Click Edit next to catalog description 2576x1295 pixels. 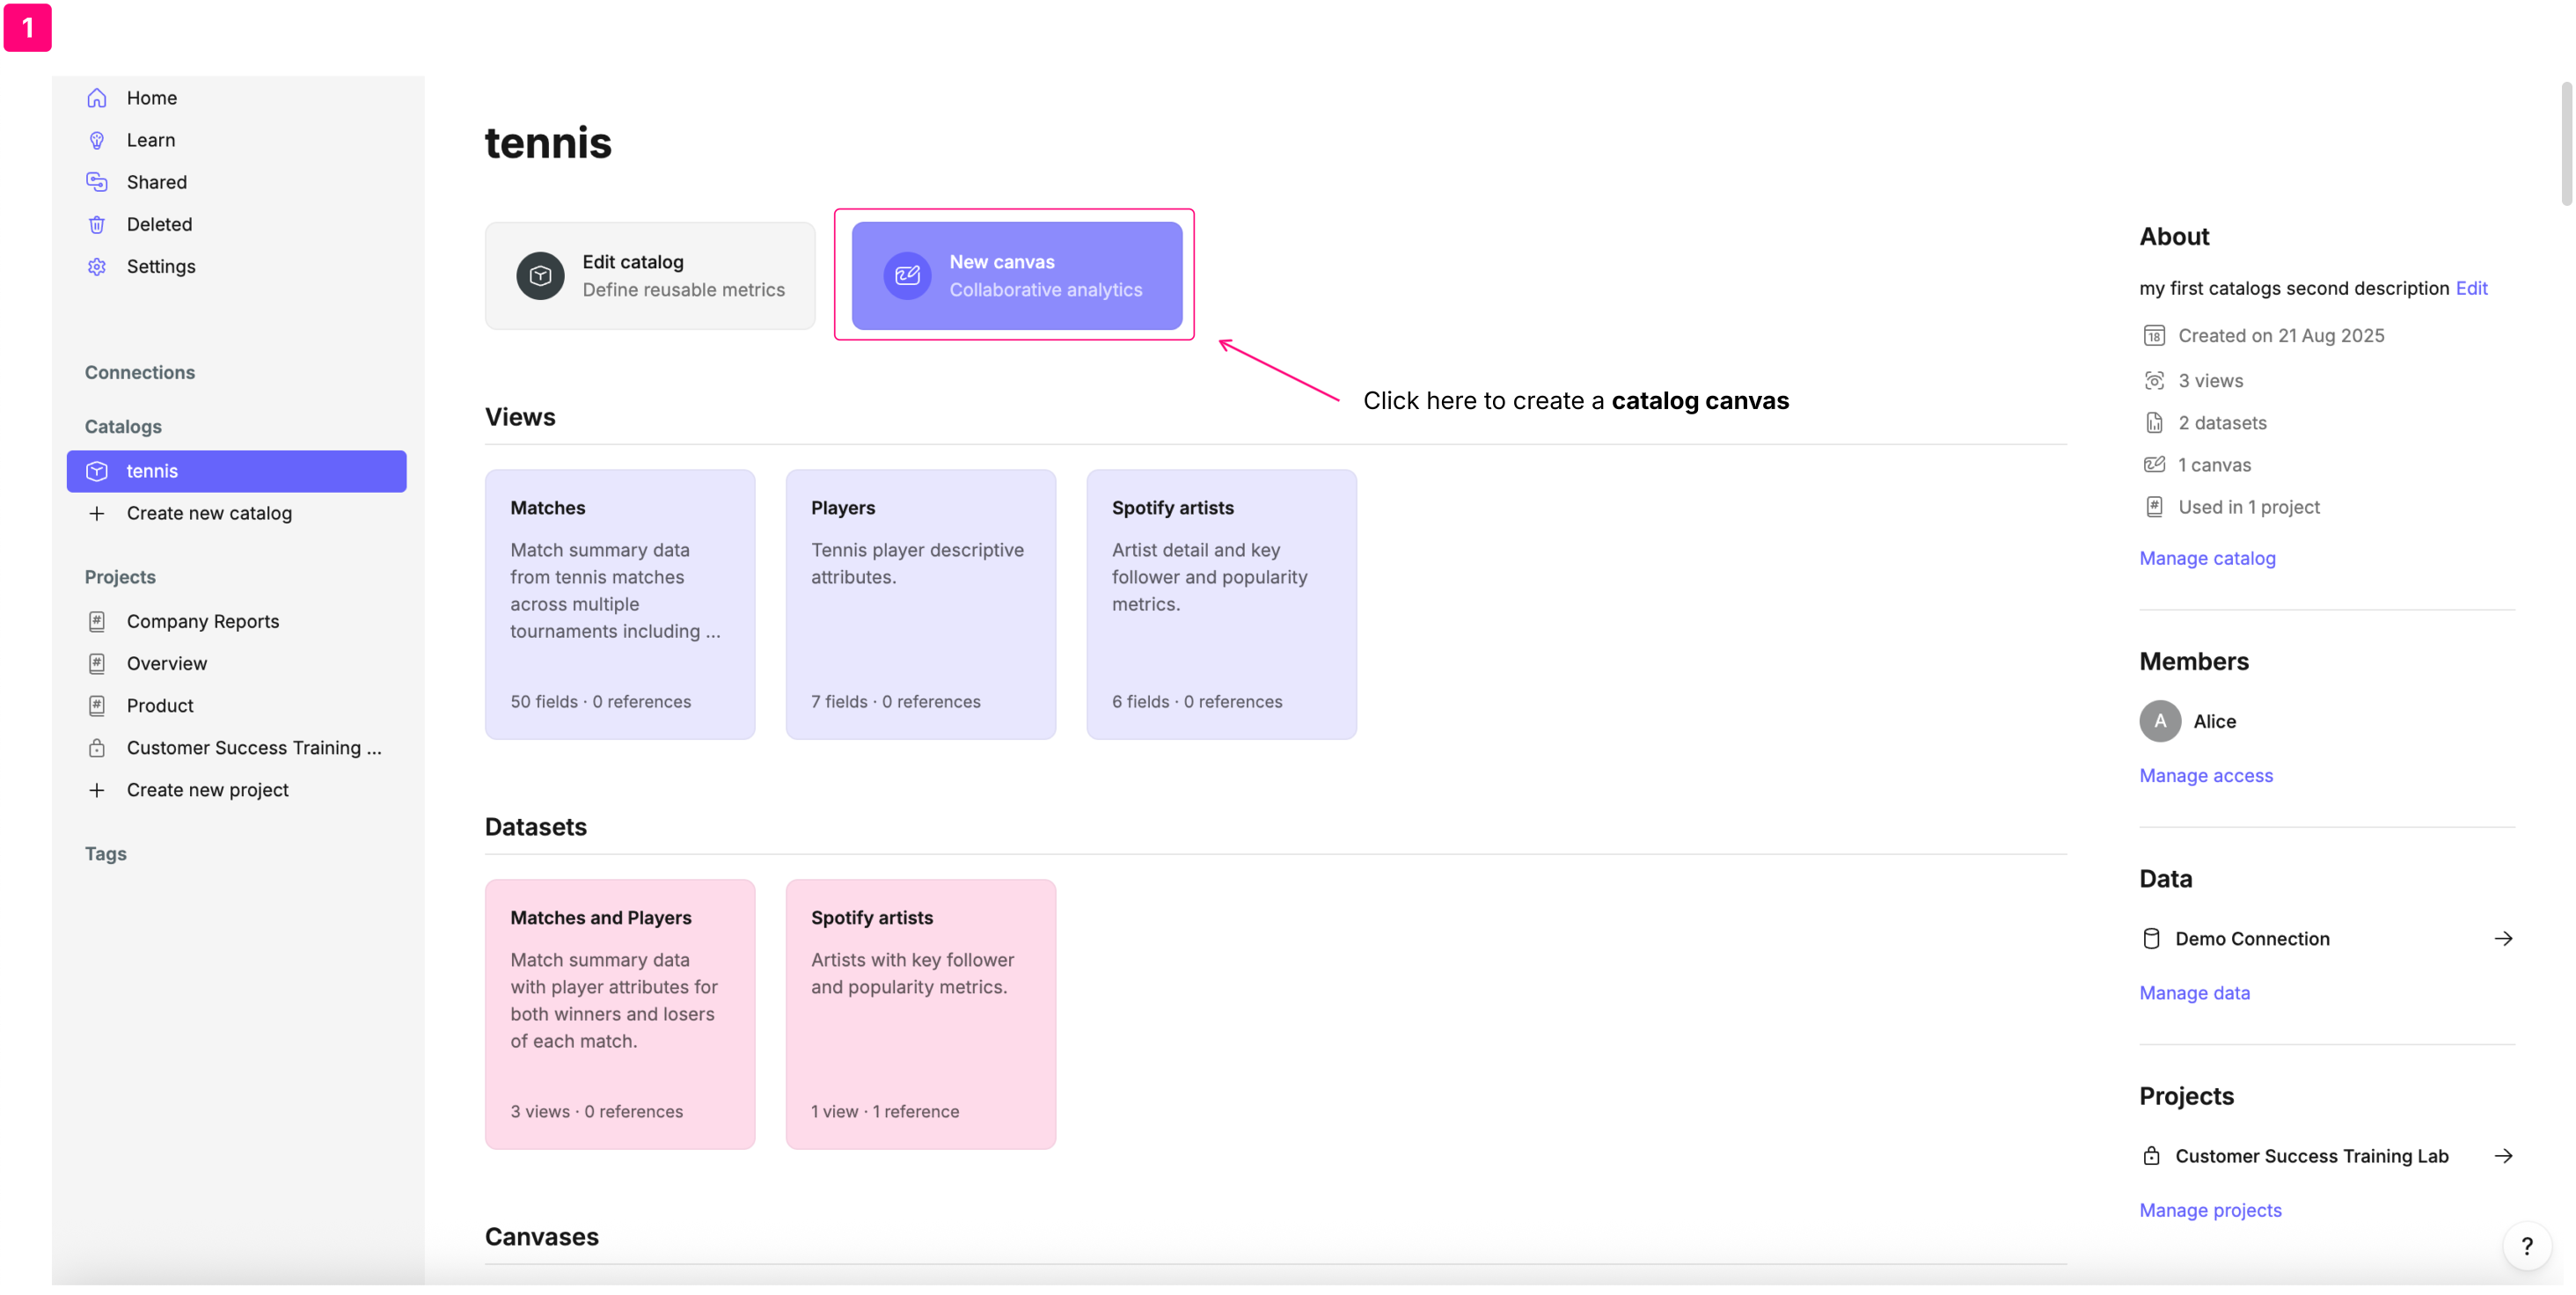point(2471,288)
